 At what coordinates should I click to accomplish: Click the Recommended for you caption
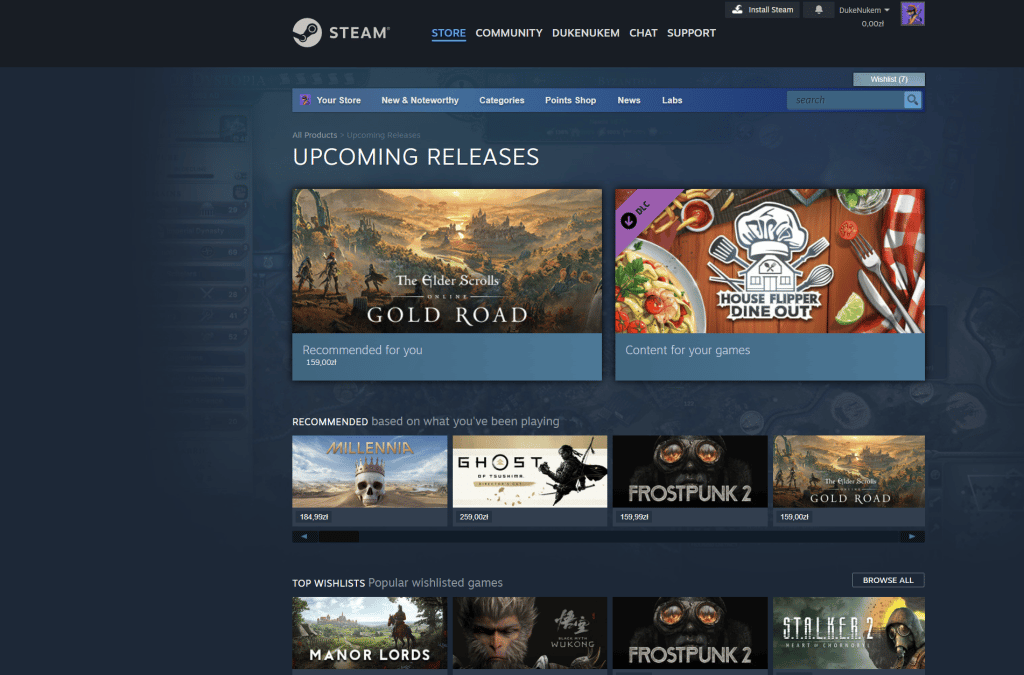click(x=362, y=350)
